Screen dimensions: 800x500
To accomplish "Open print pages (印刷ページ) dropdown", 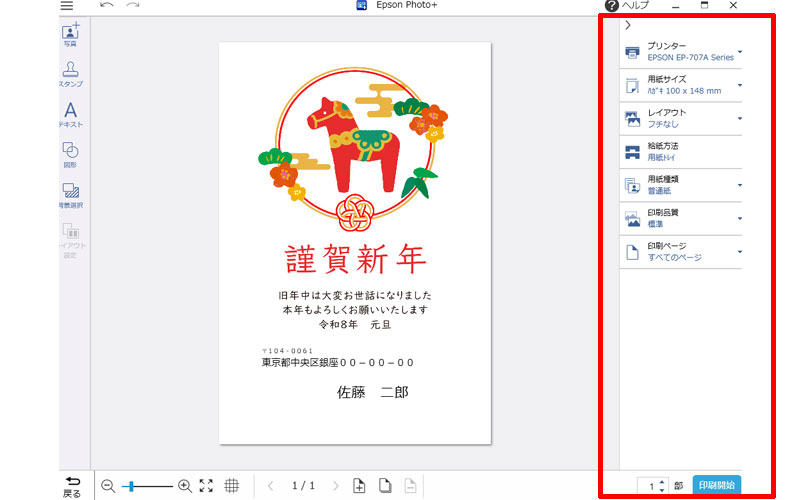I will pyautogui.click(x=681, y=252).
